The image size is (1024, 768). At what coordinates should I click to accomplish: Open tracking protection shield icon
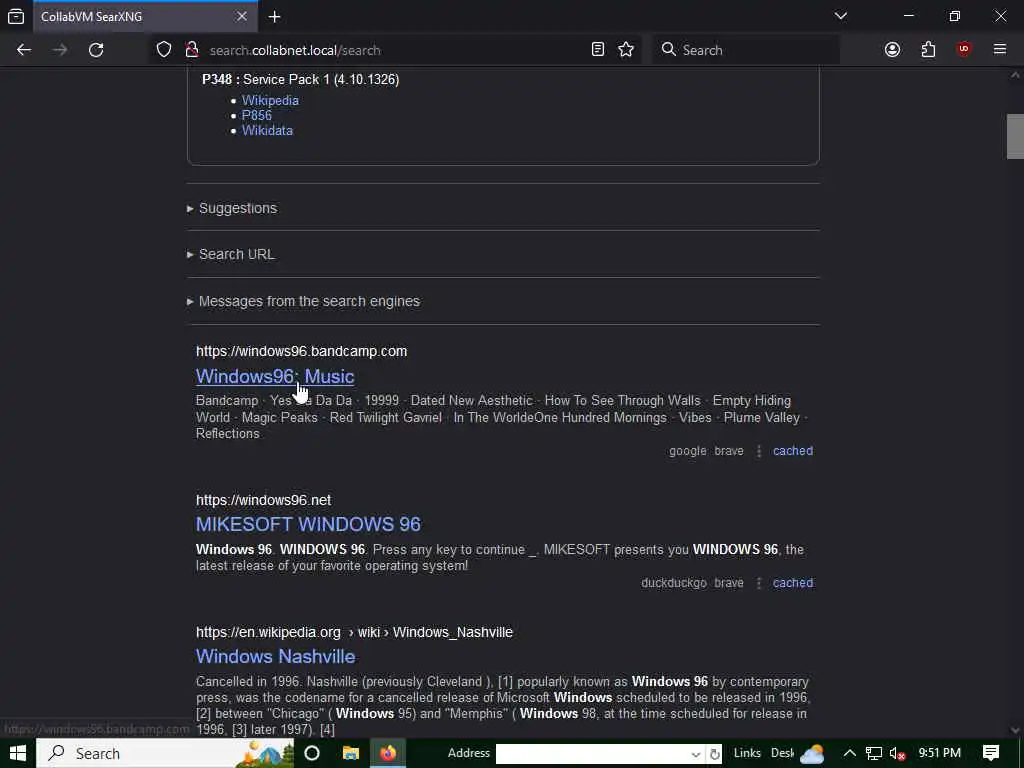click(164, 50)
